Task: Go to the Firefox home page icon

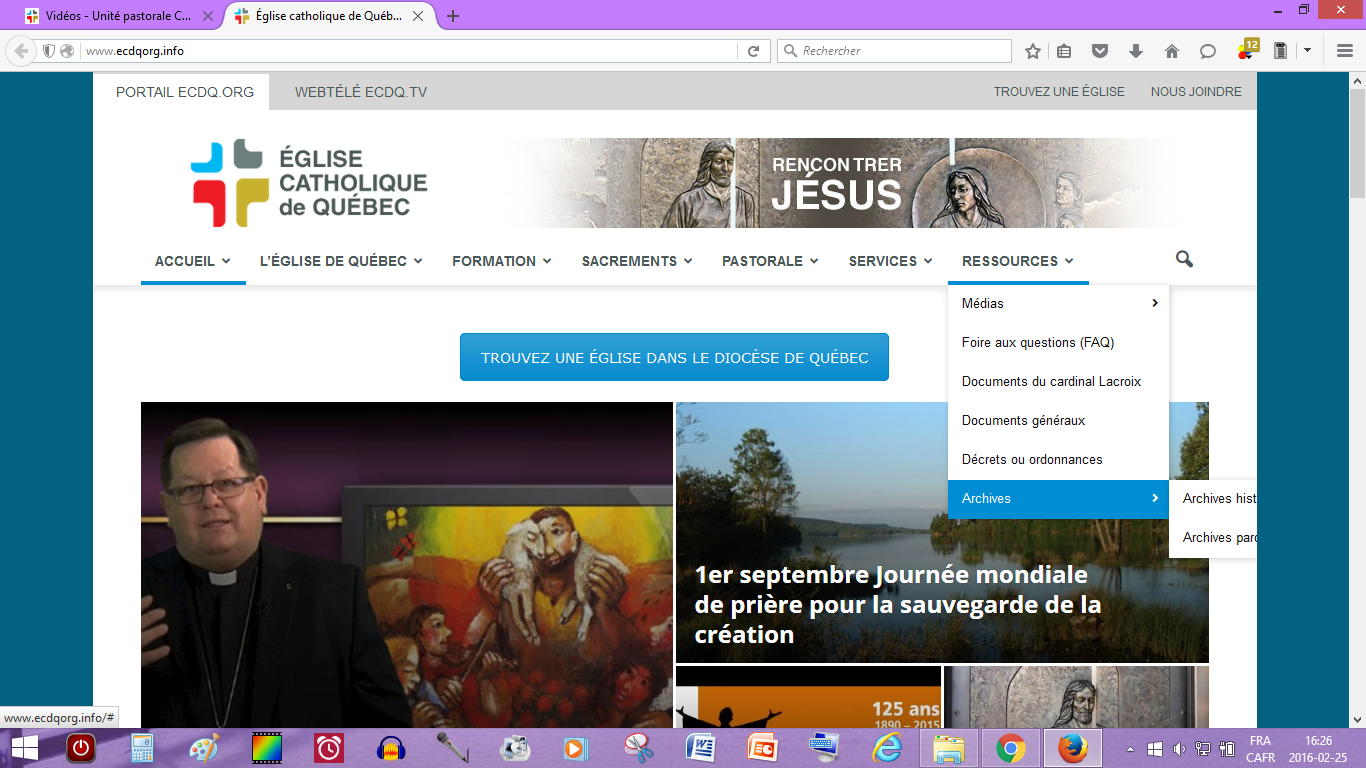Action: pyautogui.click(x=1171, y=51)
